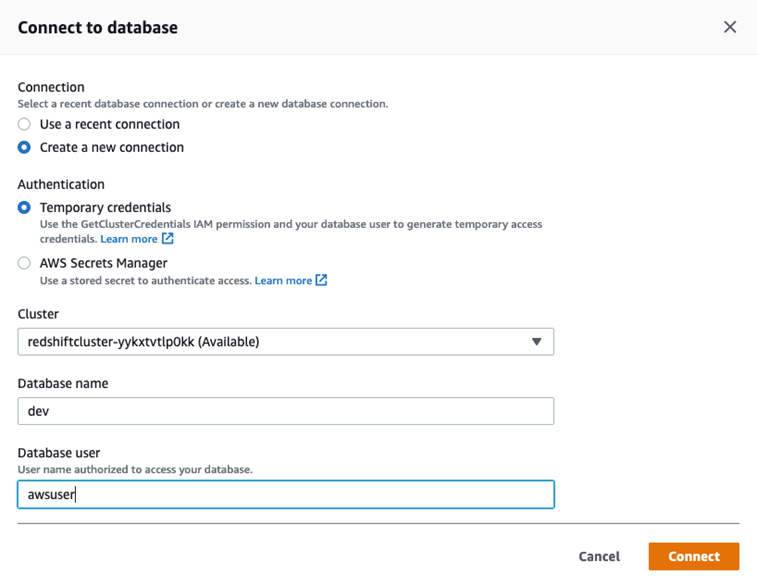Choose the Temporary credentials radio button

click(x=24, y=208)
